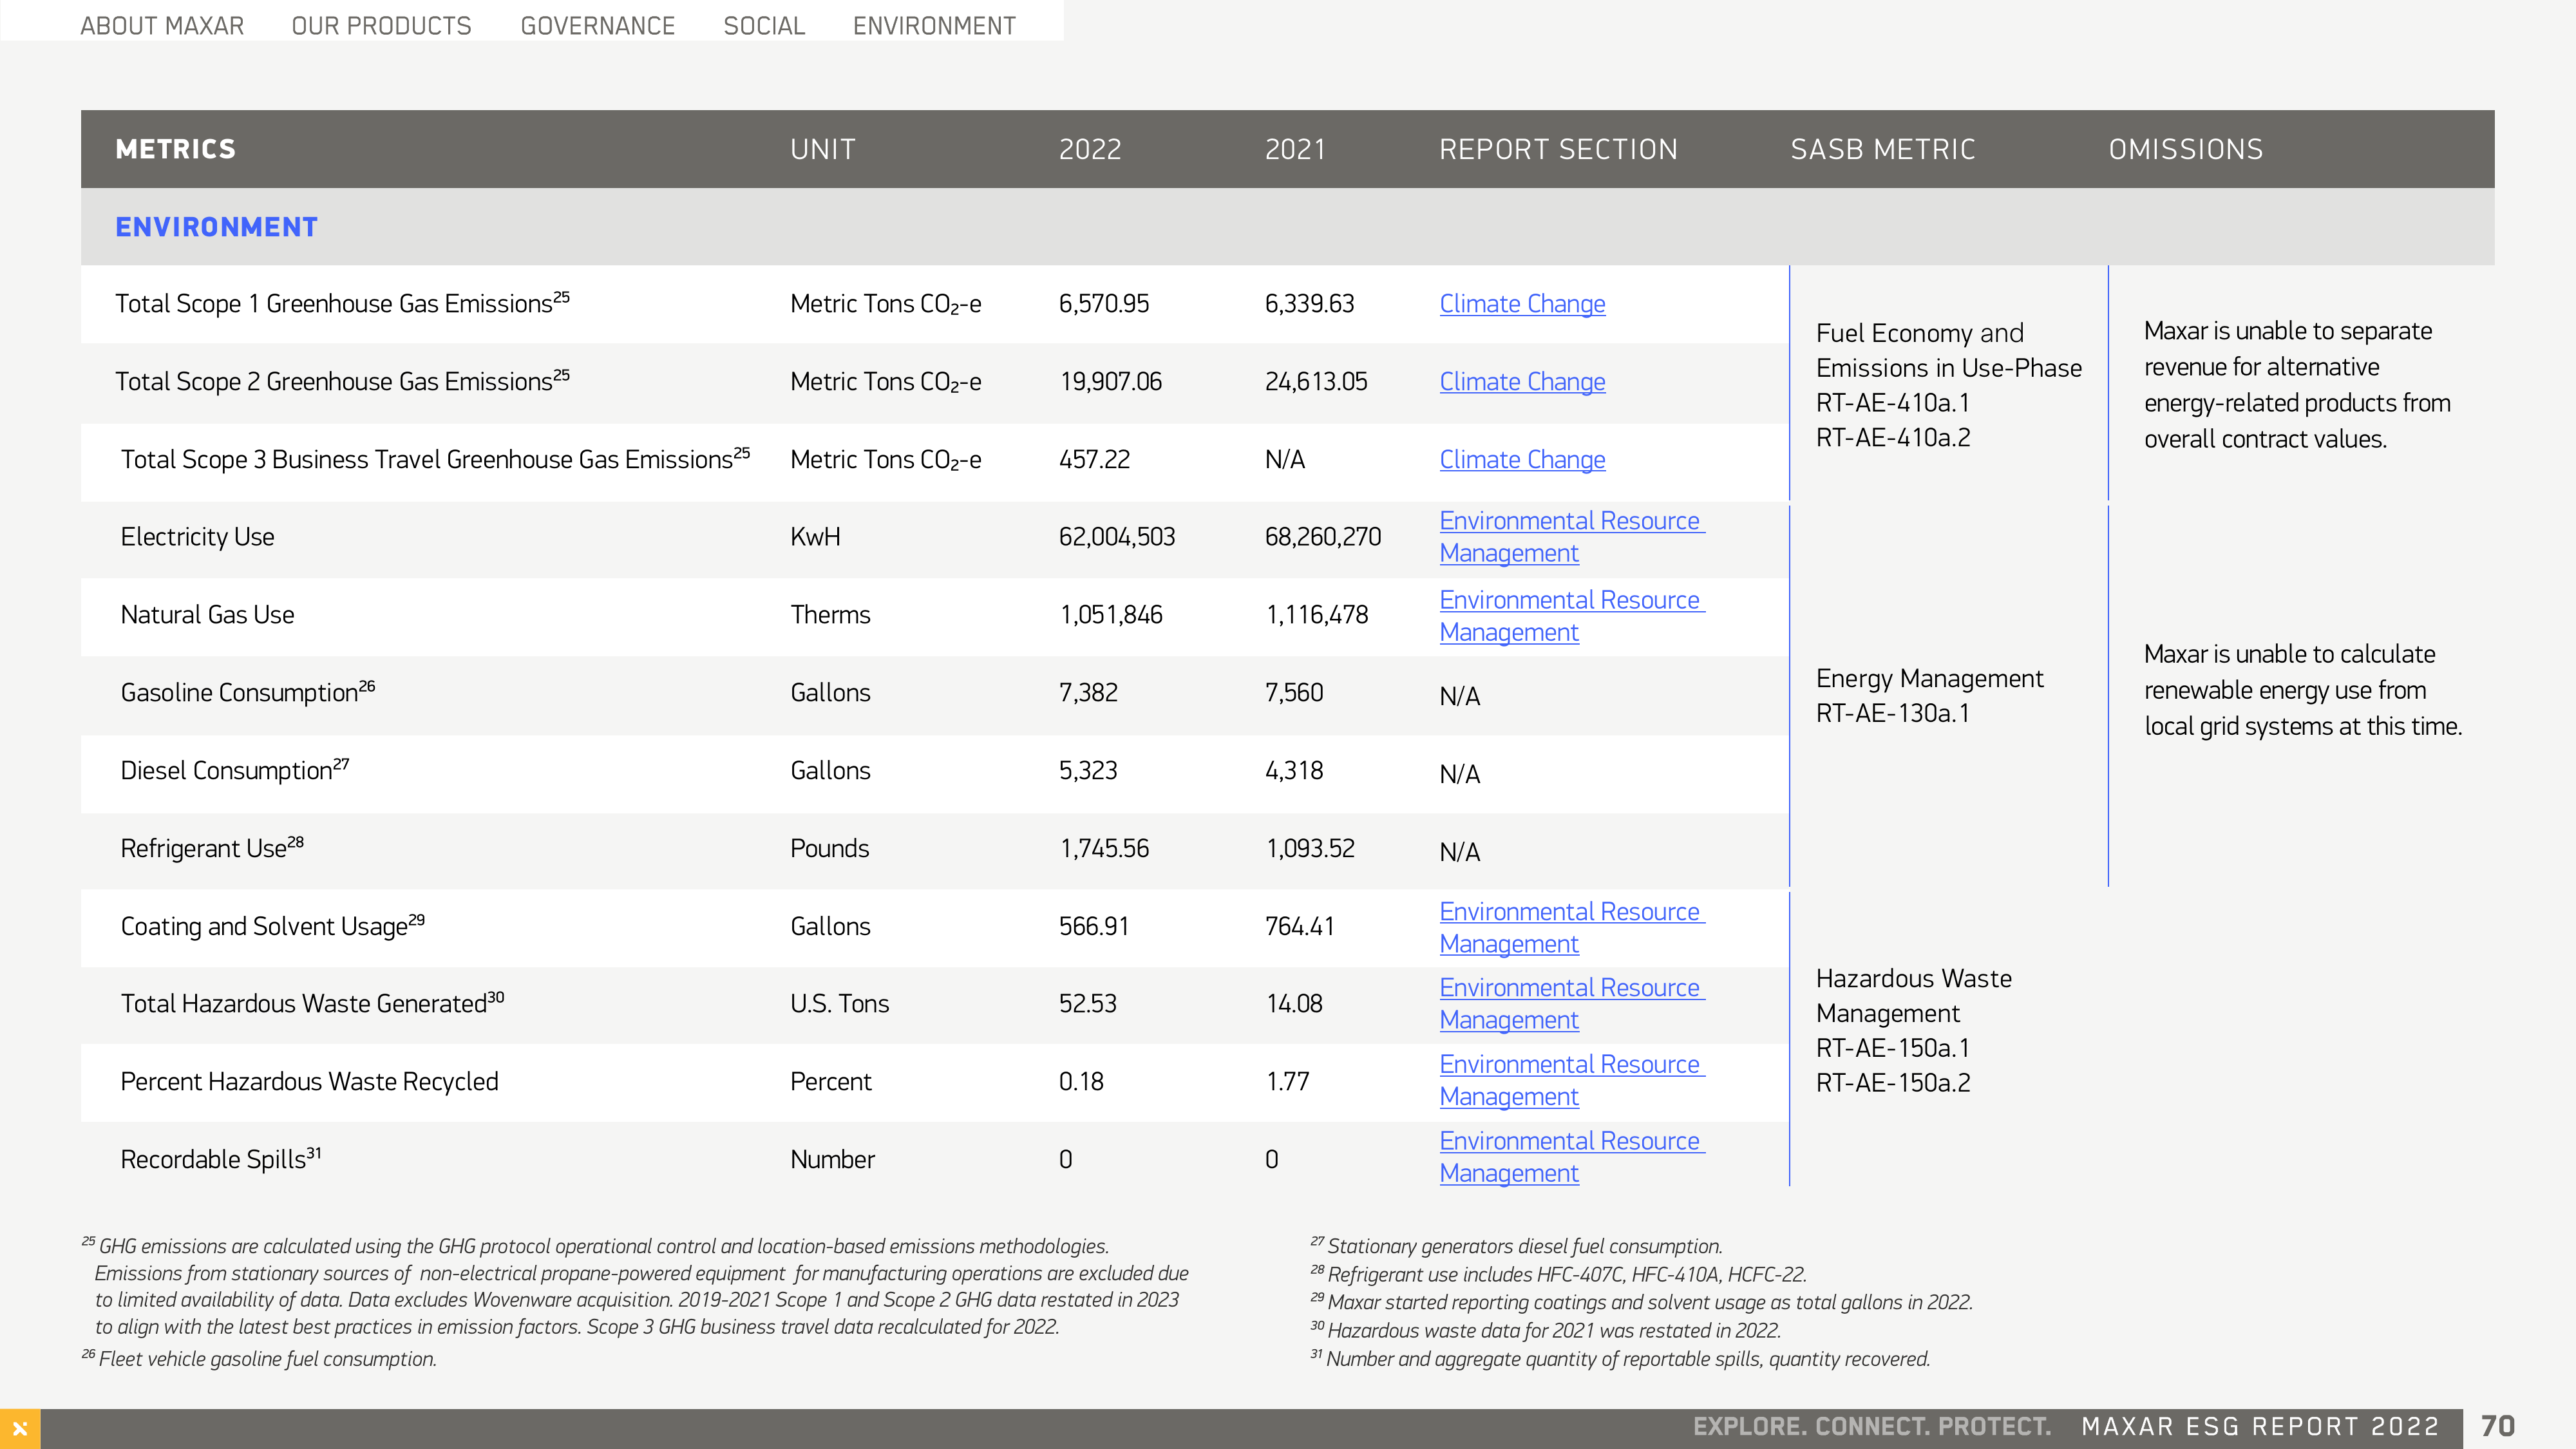
Task: Select the 0.18 value
Action: tap(1081, 1082)
